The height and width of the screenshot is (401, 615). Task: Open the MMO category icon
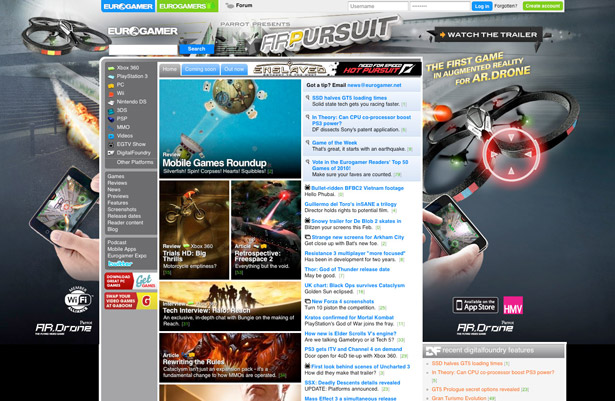[x=111, y=128]
